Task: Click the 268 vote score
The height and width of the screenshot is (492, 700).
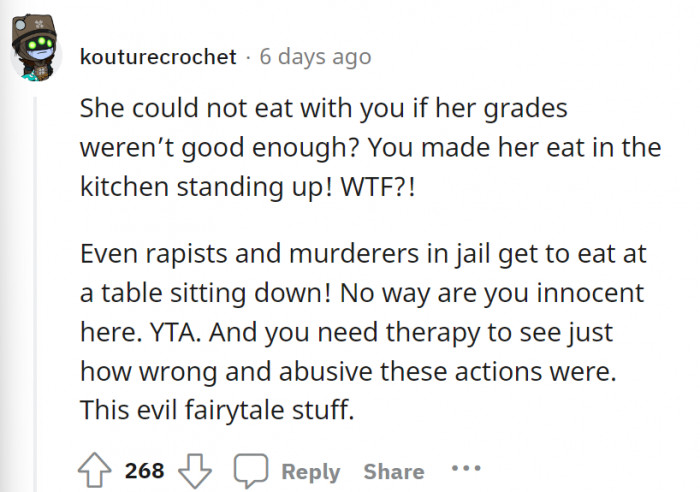Action: pos(144,471)
